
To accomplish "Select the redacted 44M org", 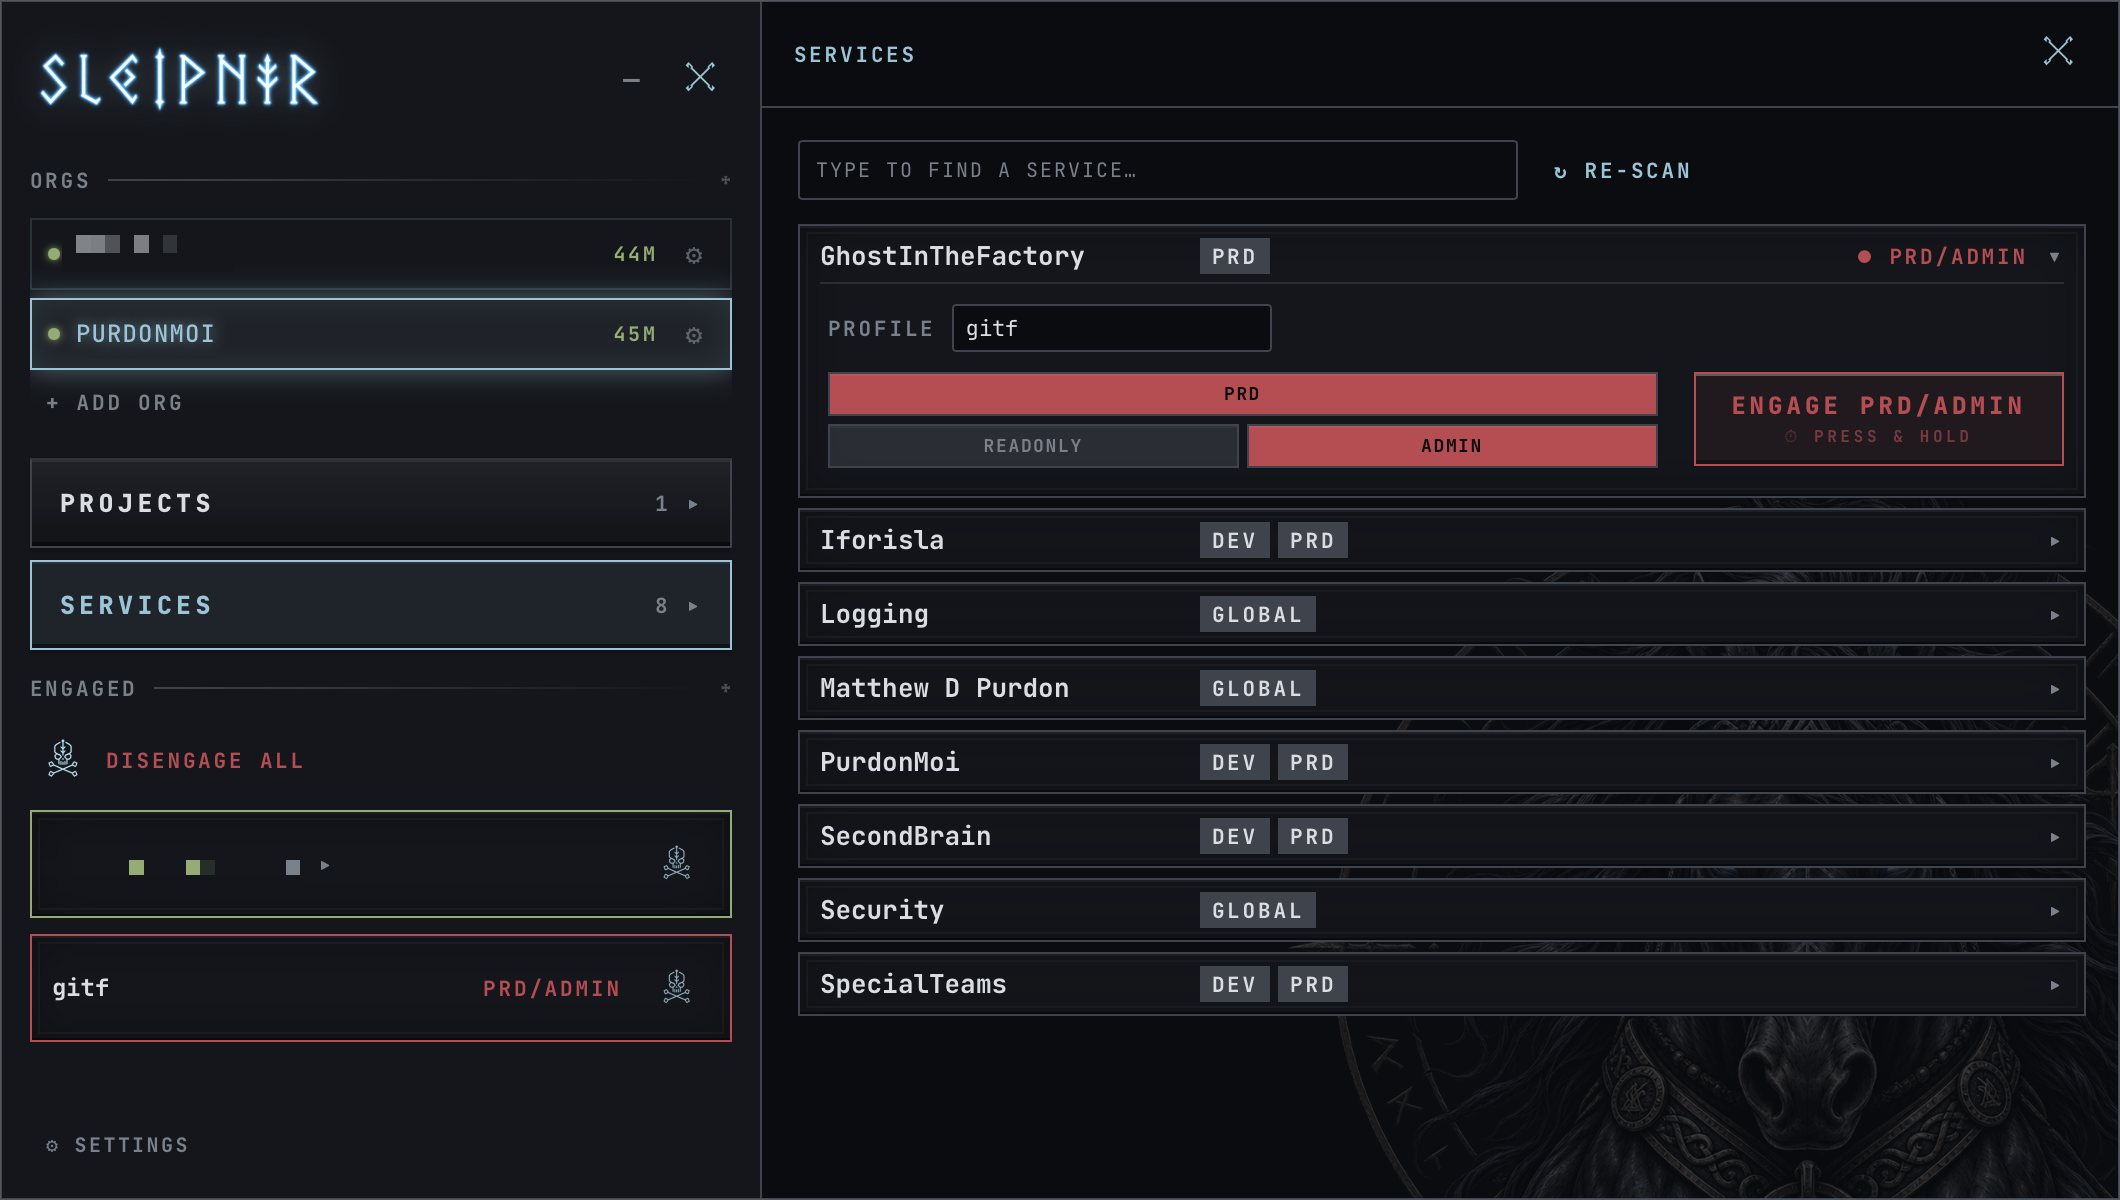I will click(x=381, y=254).
